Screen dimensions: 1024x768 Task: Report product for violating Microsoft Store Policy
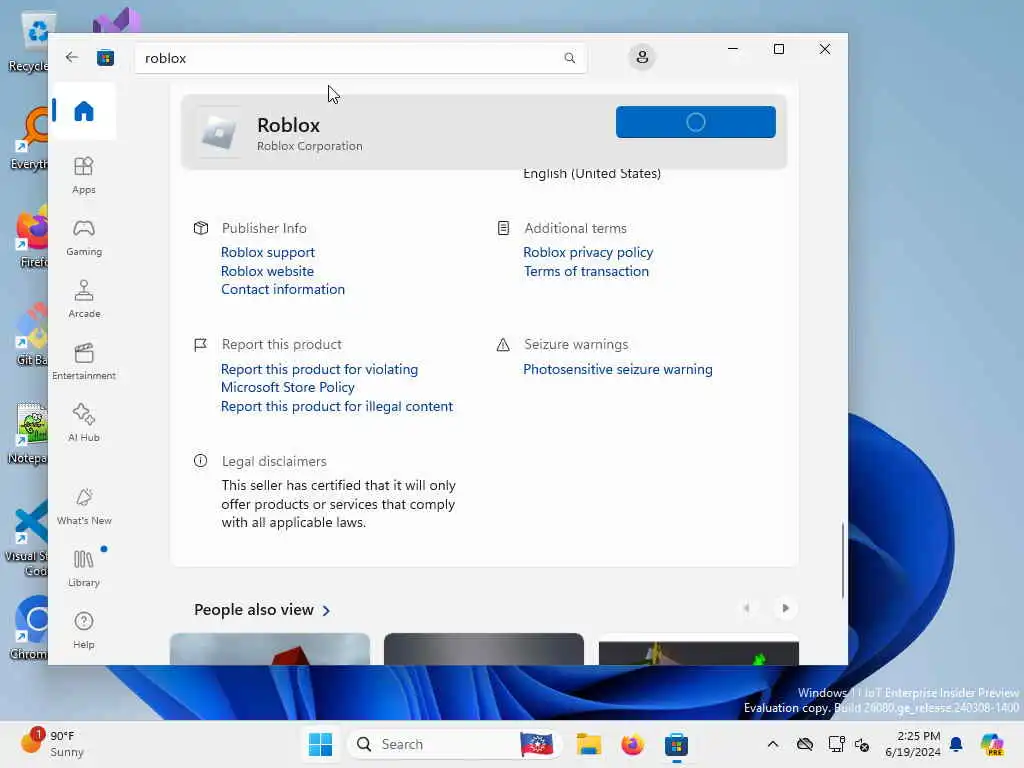pyautogui.click(x=319, y=378)
